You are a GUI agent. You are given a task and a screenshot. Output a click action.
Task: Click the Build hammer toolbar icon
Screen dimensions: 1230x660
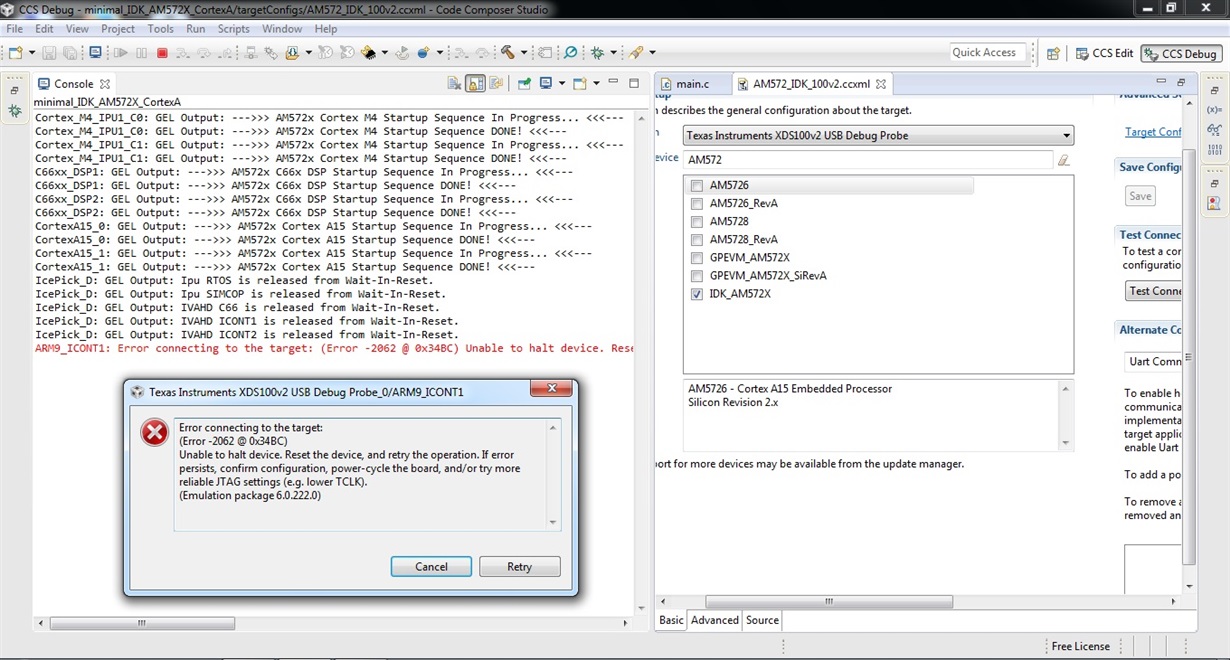coord(507,52)
